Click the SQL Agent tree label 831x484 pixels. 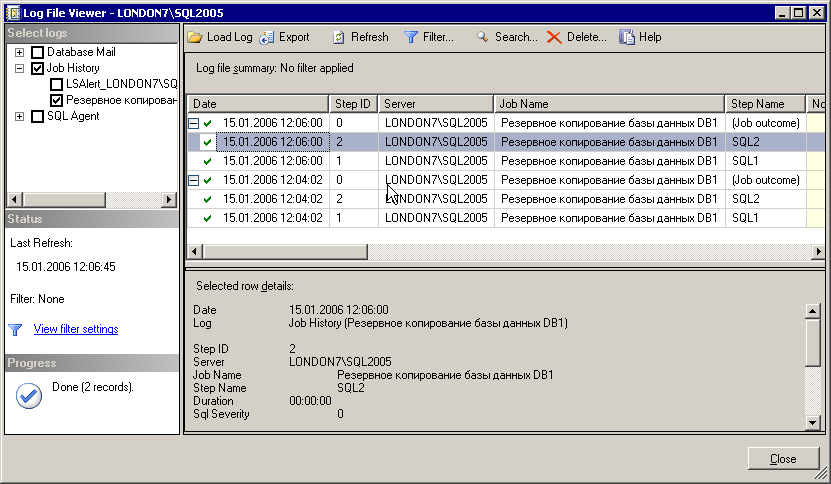pos(73,116)
